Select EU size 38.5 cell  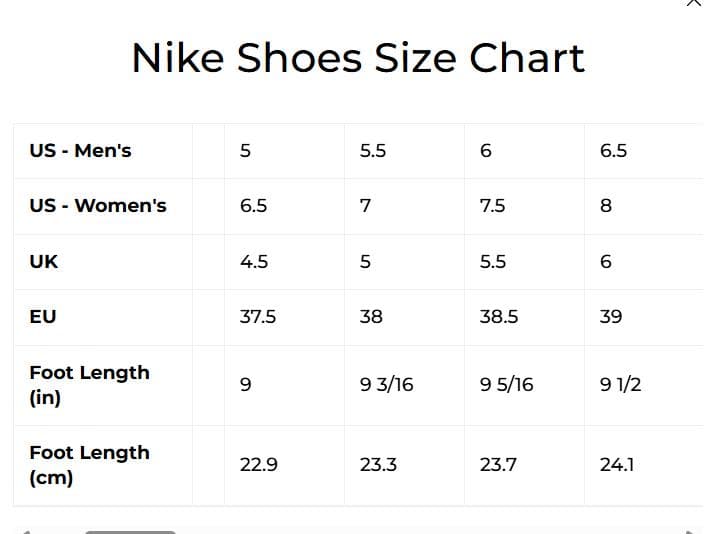pos(499,317)
